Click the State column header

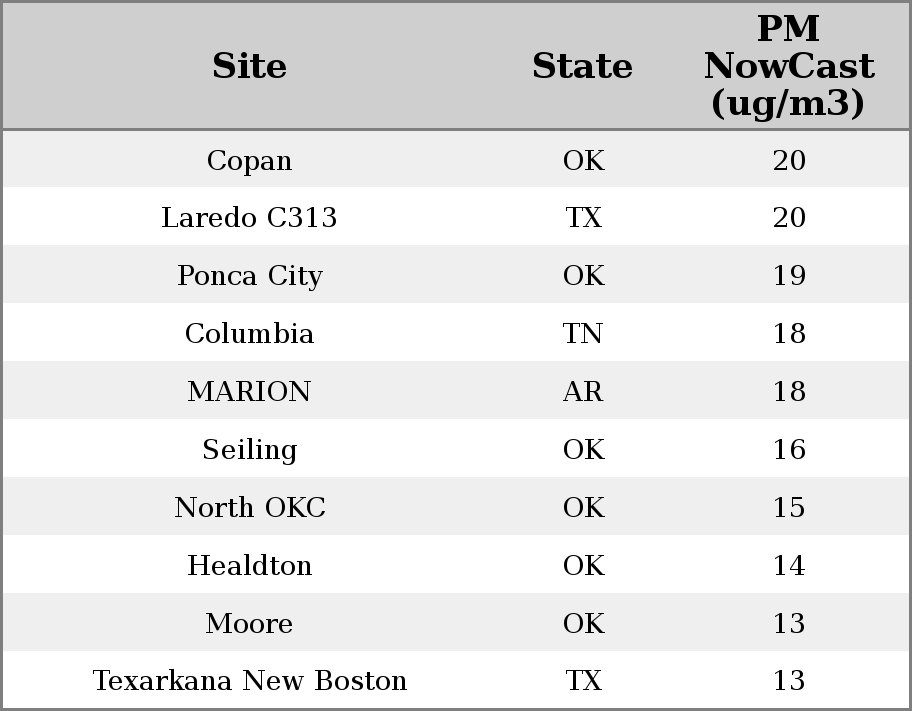582,66
